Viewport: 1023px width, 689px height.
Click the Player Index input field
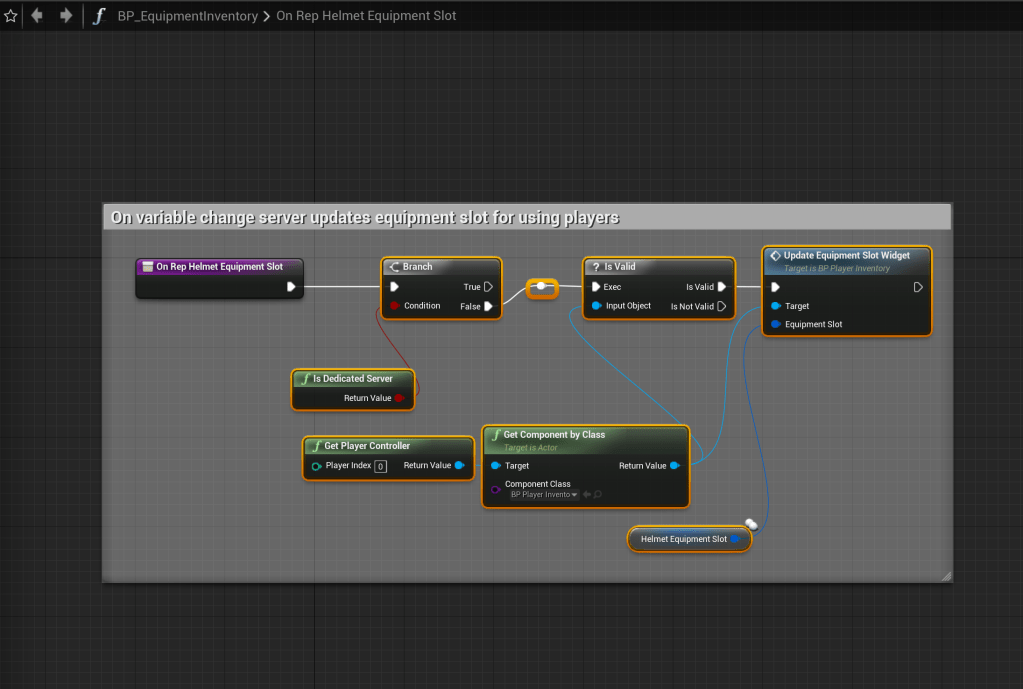pyautogui.click(x=380, y=466)
